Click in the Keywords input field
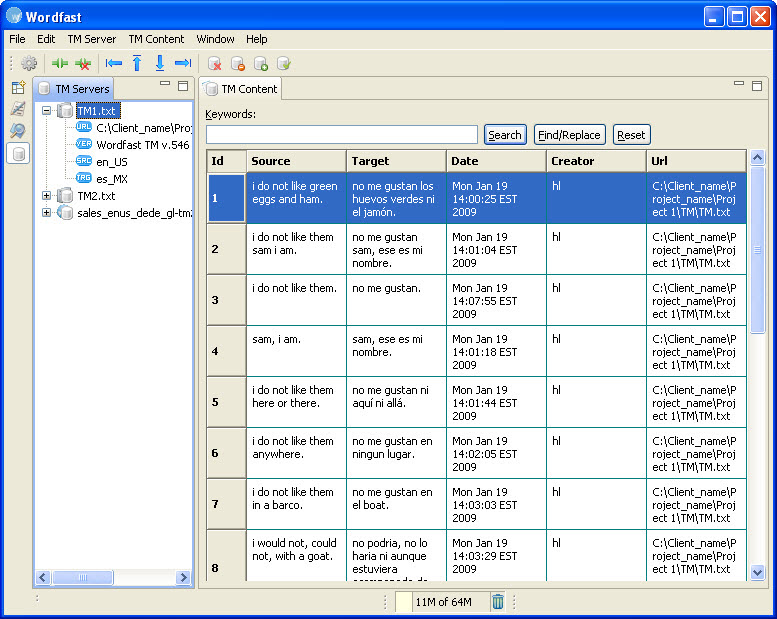Viewport: 777px width, 619px height. [x=342, y=135]
